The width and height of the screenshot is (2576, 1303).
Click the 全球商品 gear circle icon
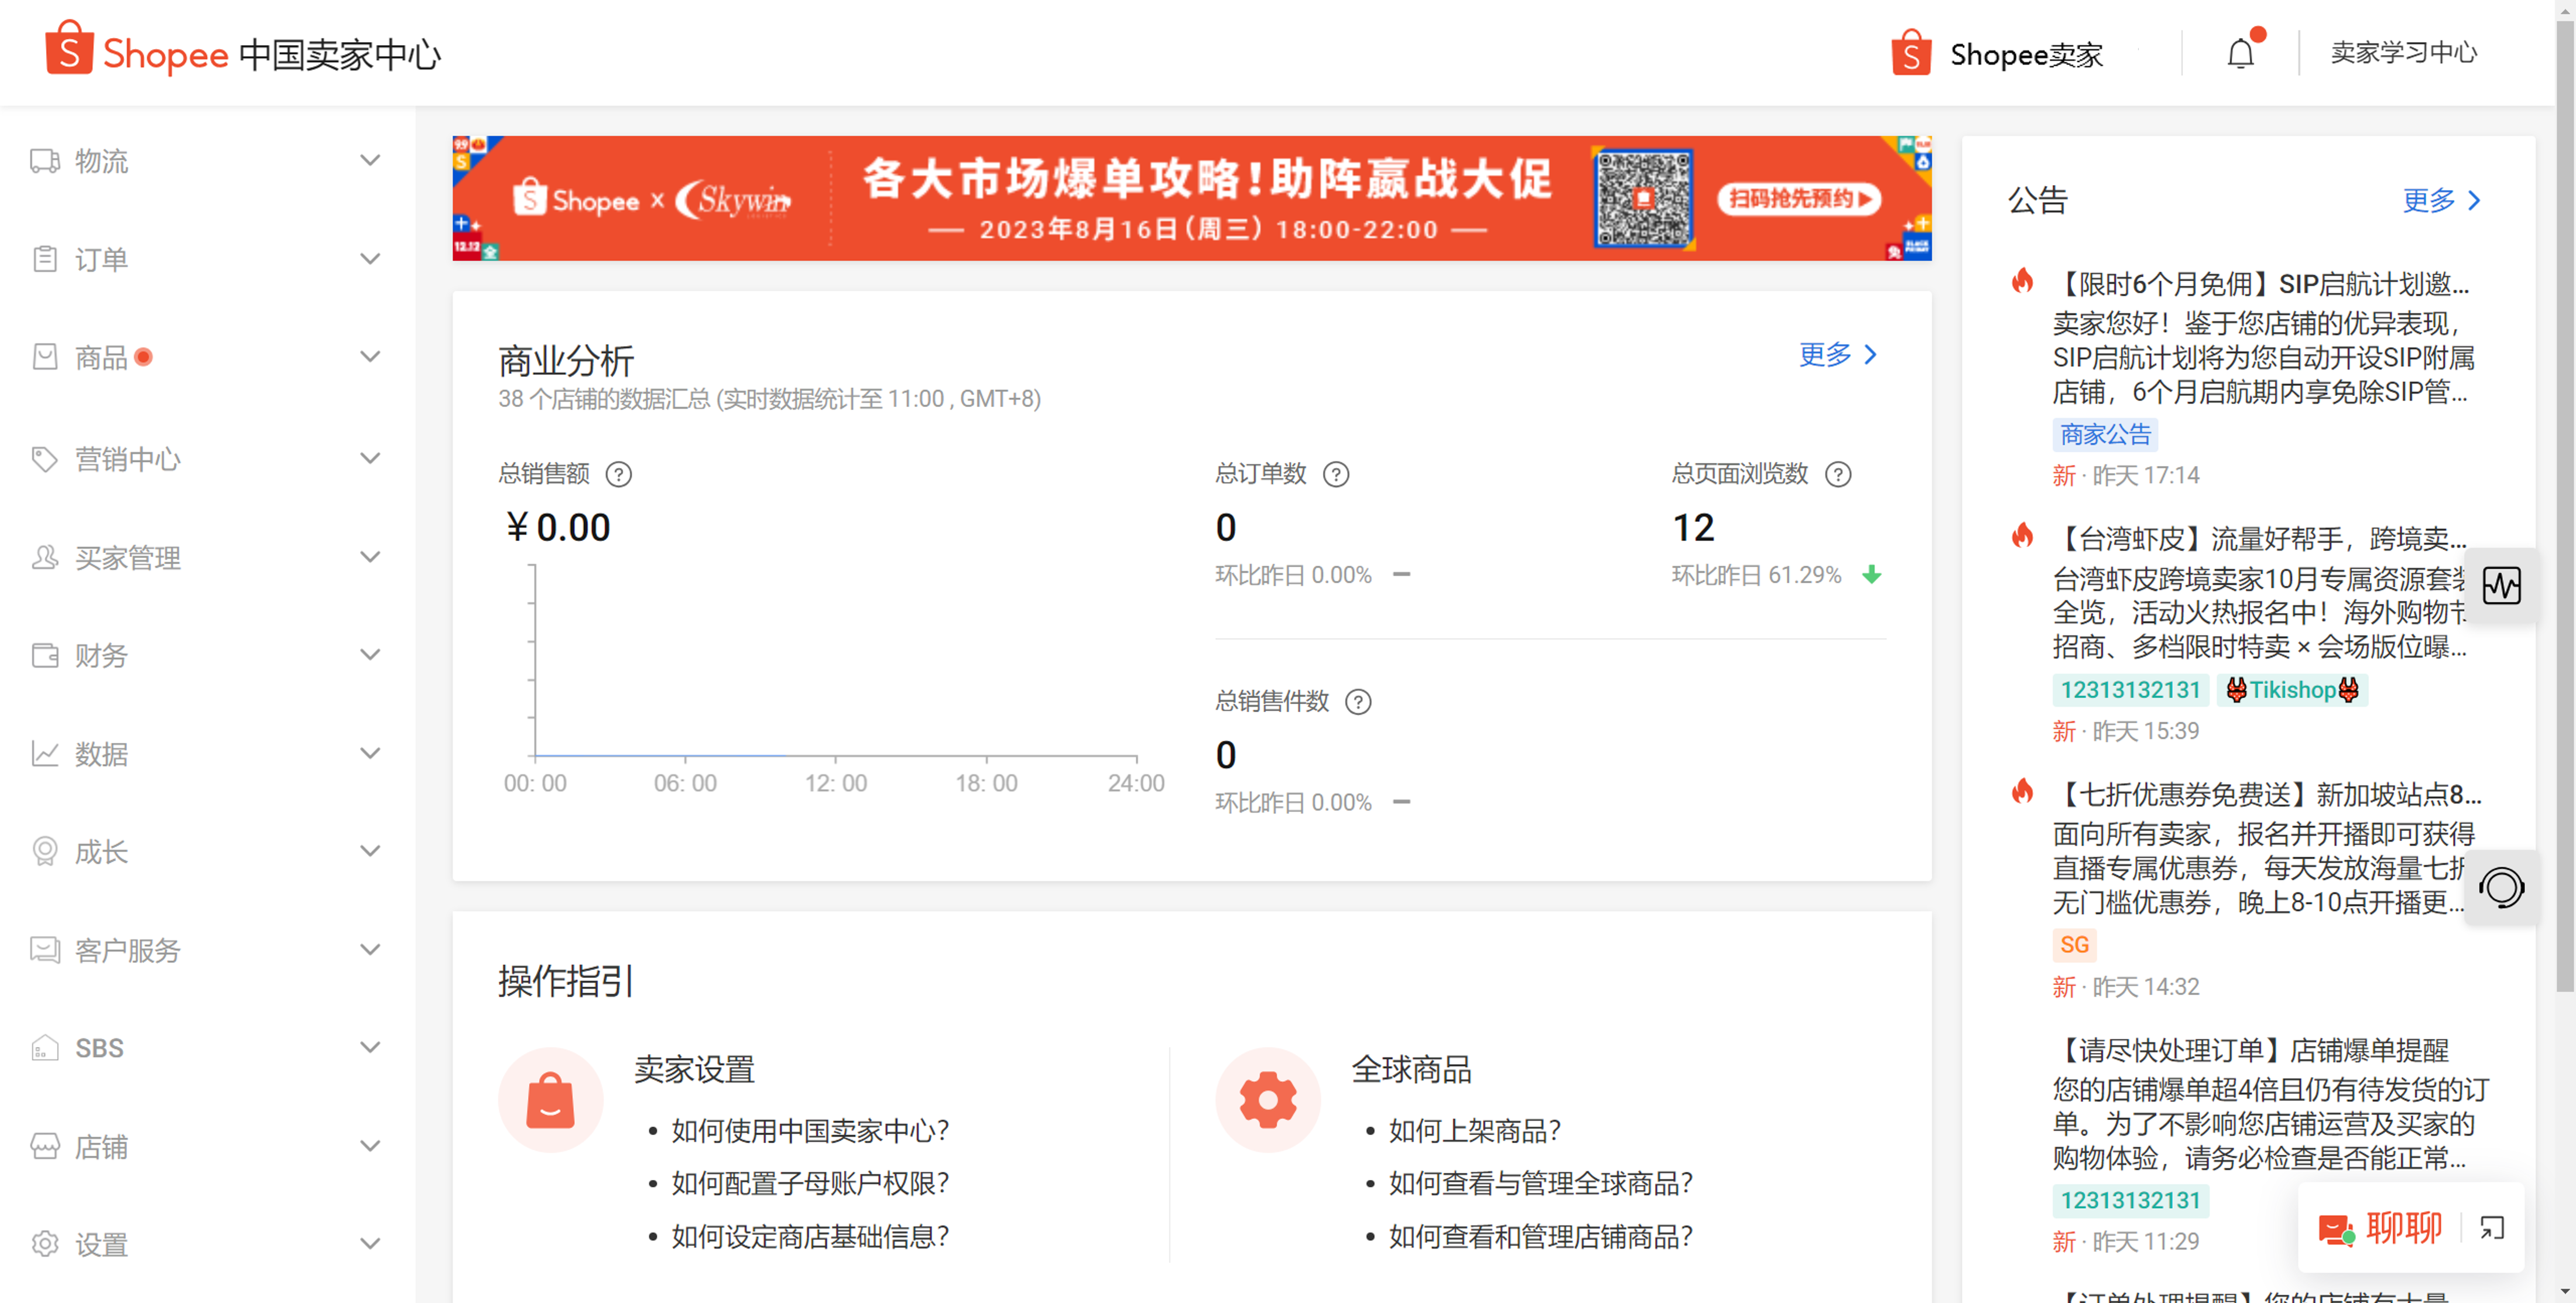click(x=1268, y=1100)
